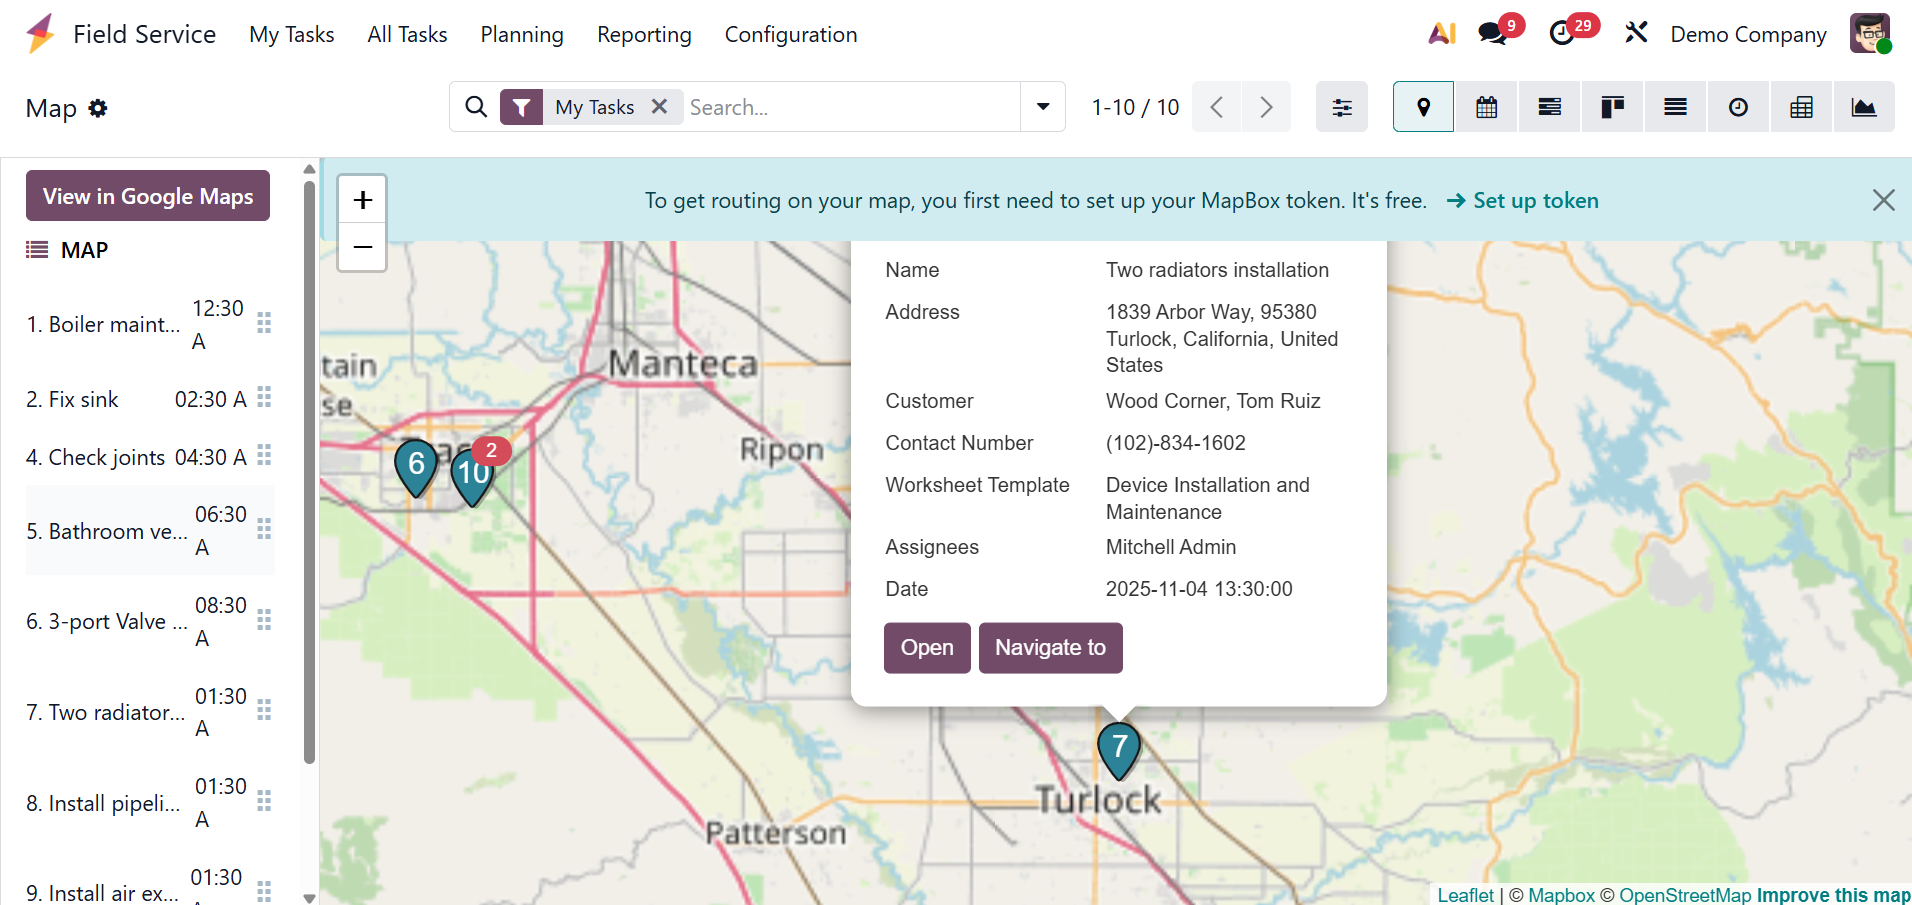Click the View in Google Maps button
The image size is (1912, 905).
pos(148,196)
